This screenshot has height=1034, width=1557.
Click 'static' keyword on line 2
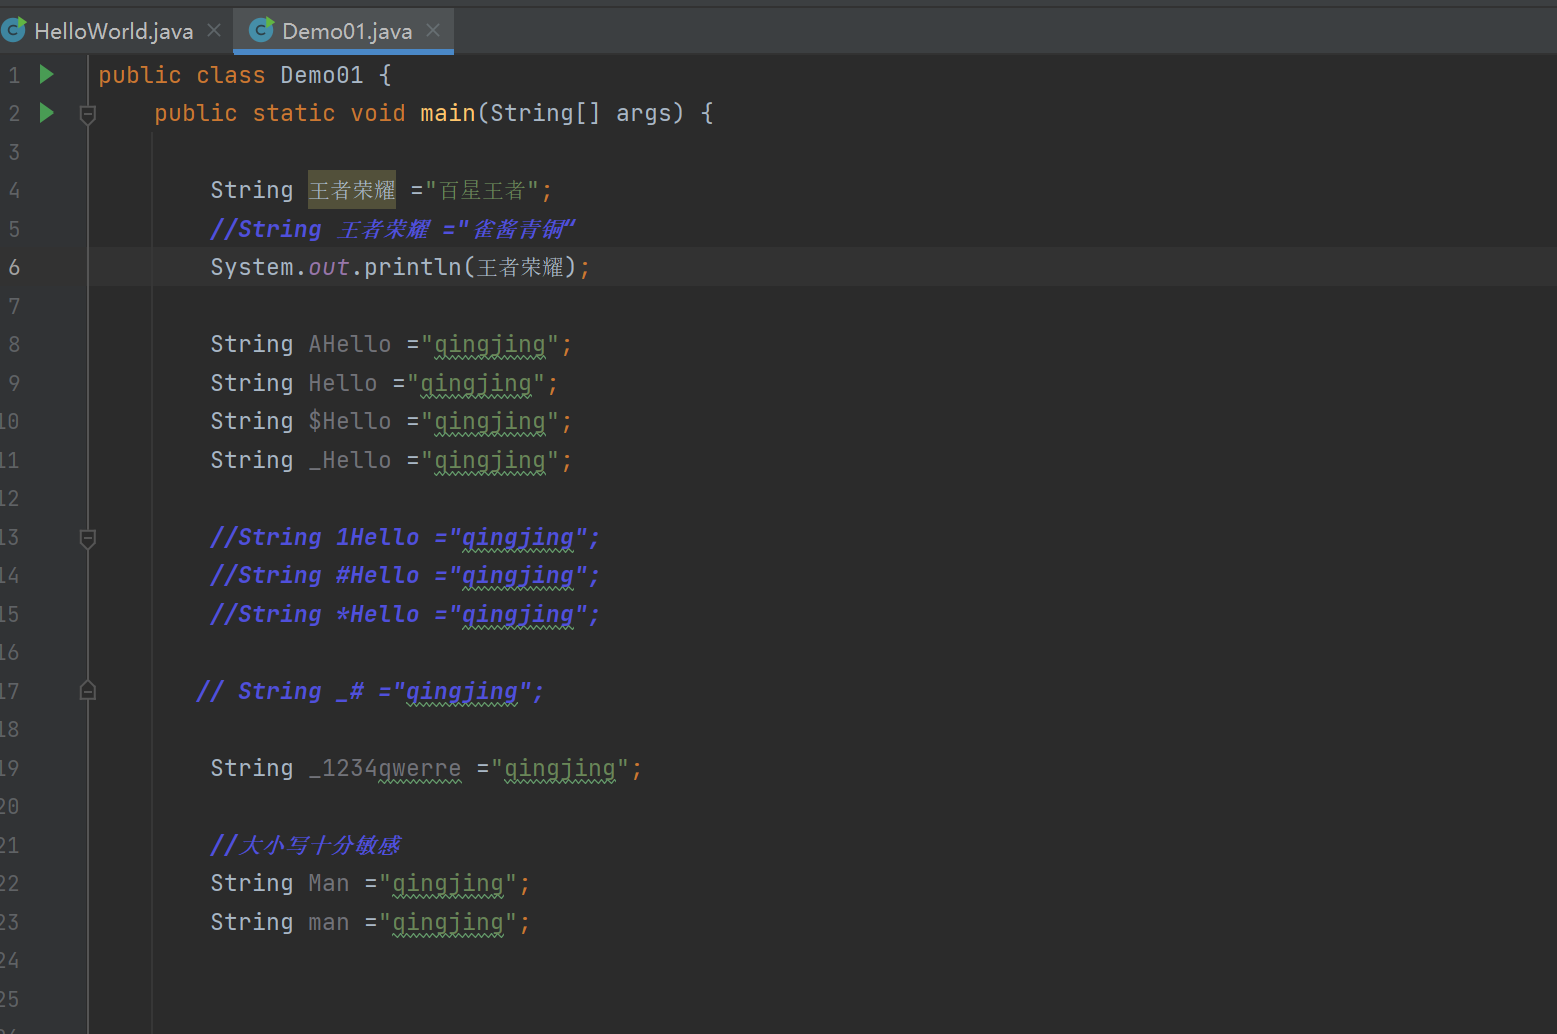point(294,113)
